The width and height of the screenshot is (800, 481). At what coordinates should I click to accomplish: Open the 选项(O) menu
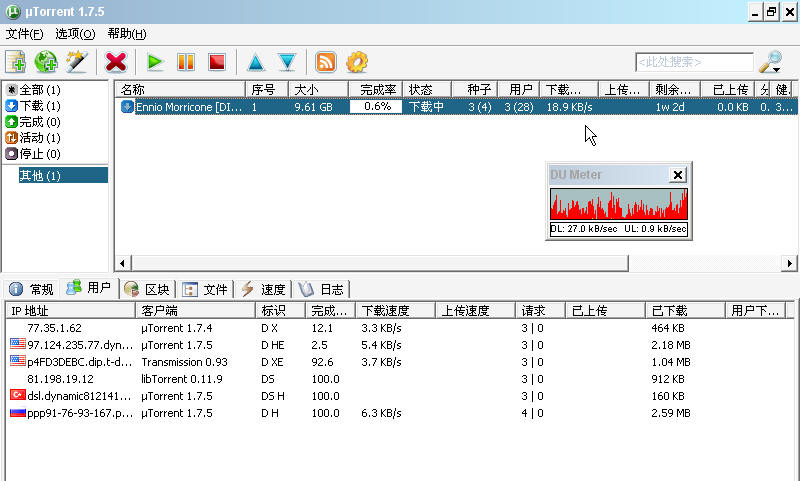(75, 34)
